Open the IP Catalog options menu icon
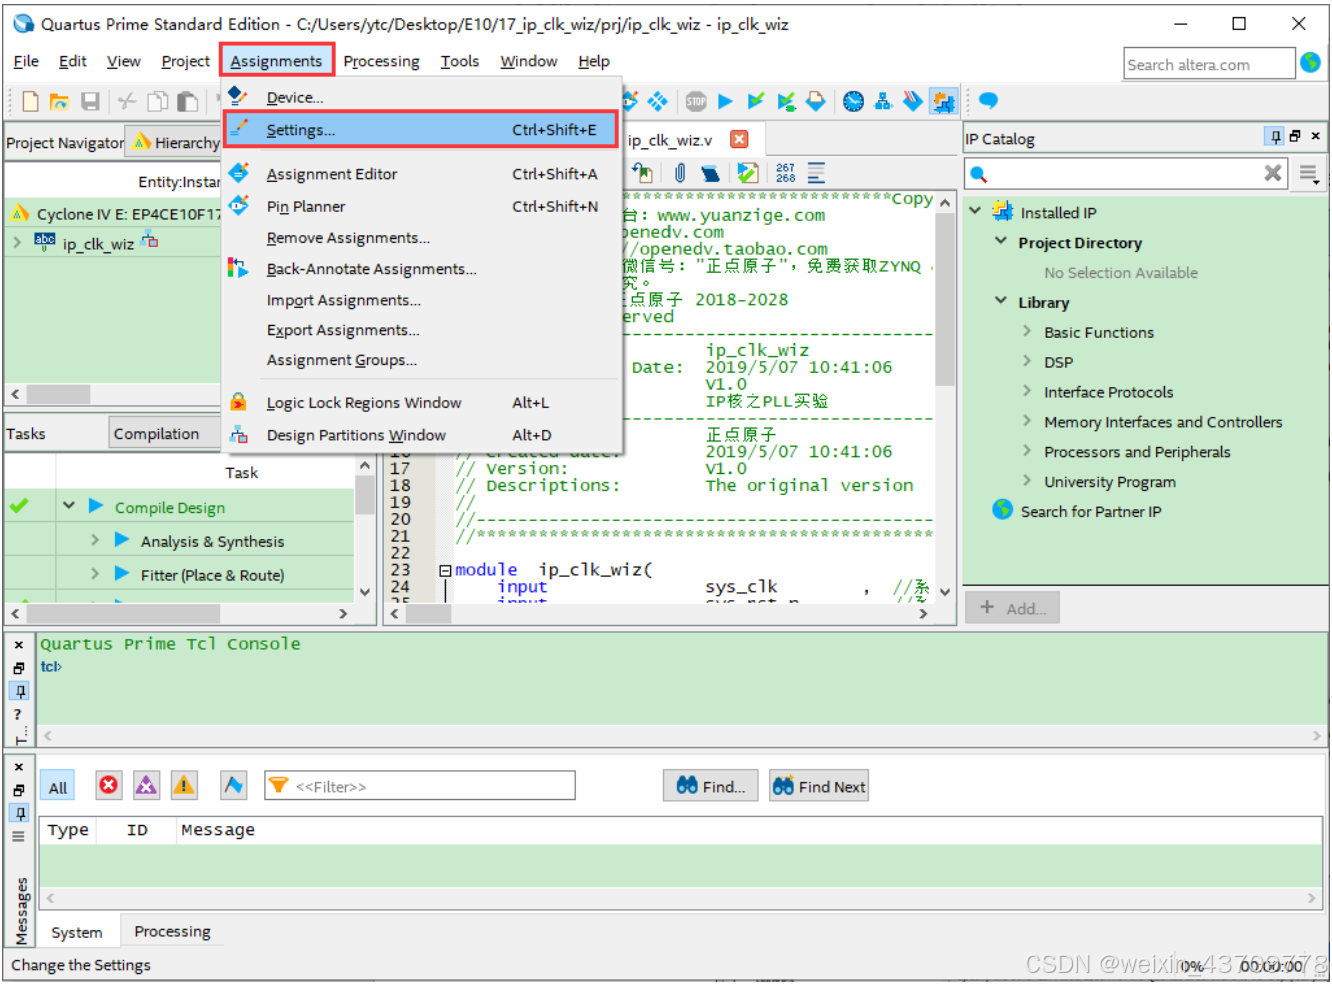The width and height of the screenshot is (1332, 986). (1308, 174)
